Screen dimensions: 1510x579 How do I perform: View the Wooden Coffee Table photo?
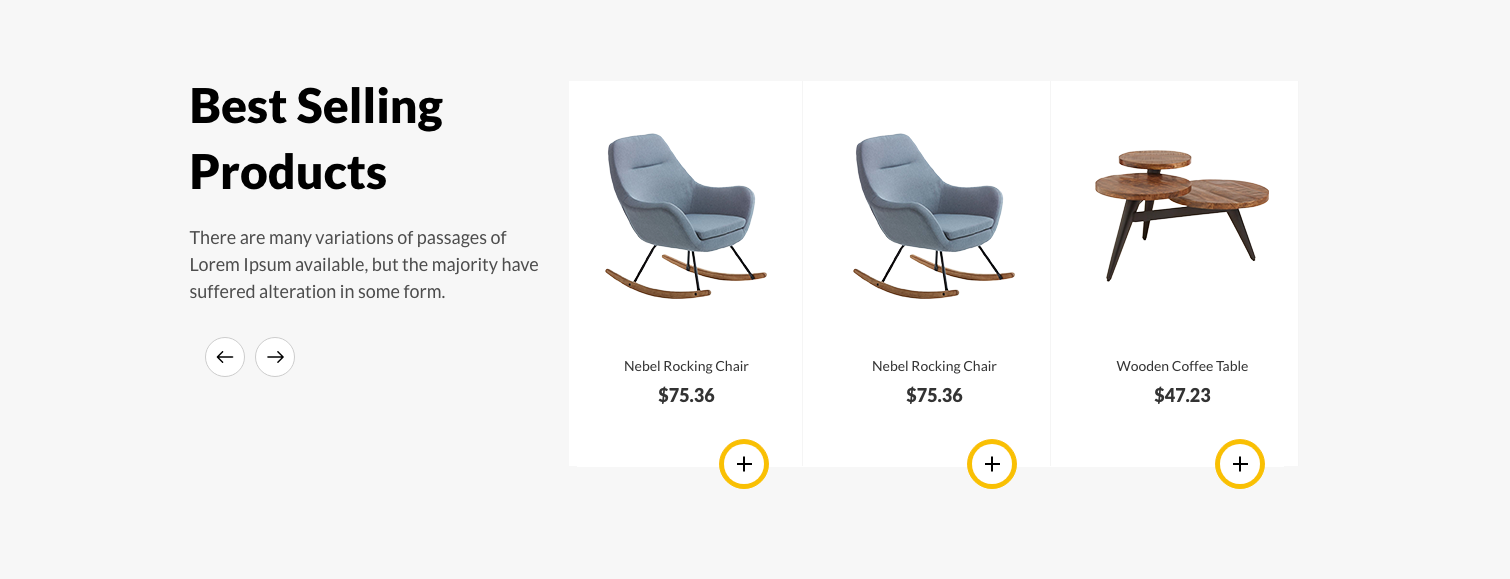coord(1182,216)
